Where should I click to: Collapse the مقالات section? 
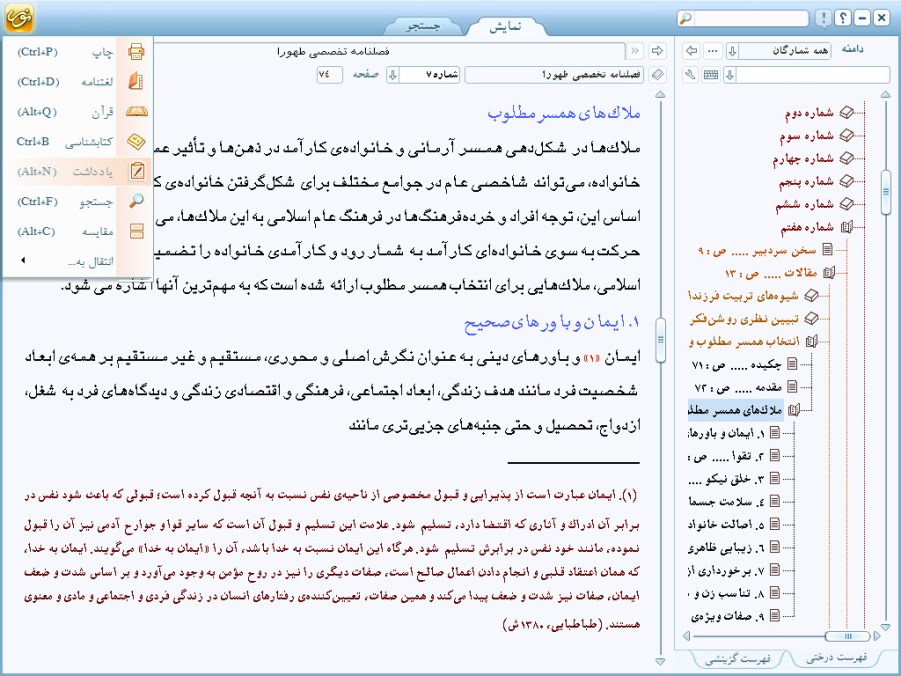point(829,272)
